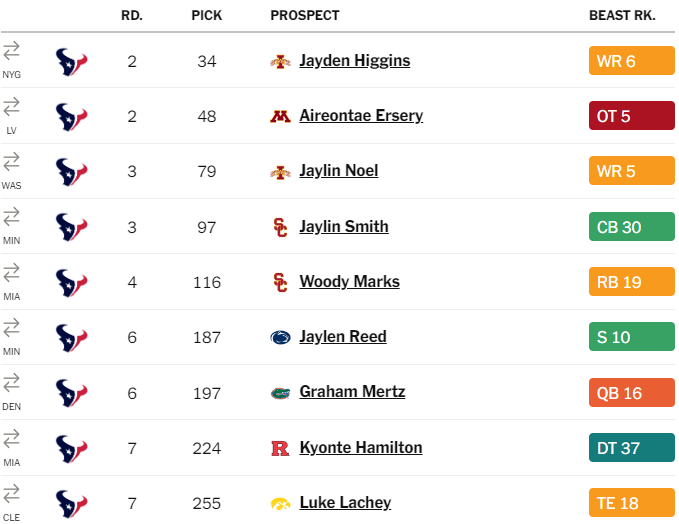Open Jayden Higgins prospect link

coord(355,61)
